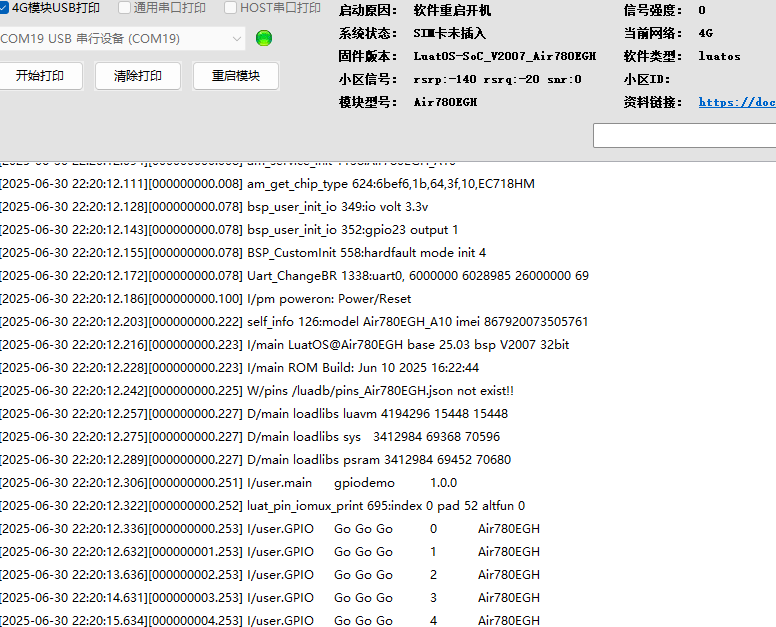
Task: Select the 'loadlibs psram' log line
Action: [255, 460]
